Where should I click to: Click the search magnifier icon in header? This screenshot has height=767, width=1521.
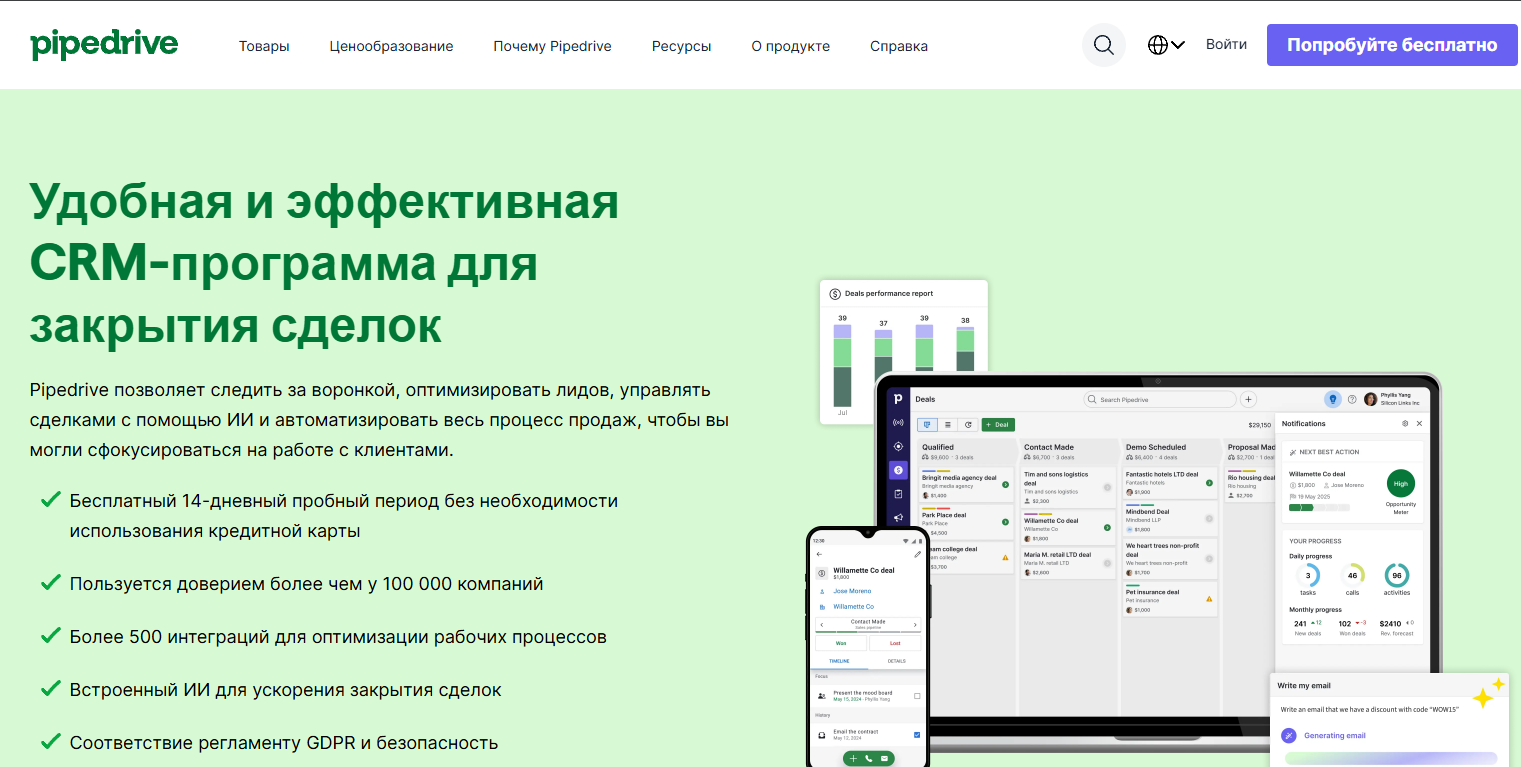pos(1103,45)
